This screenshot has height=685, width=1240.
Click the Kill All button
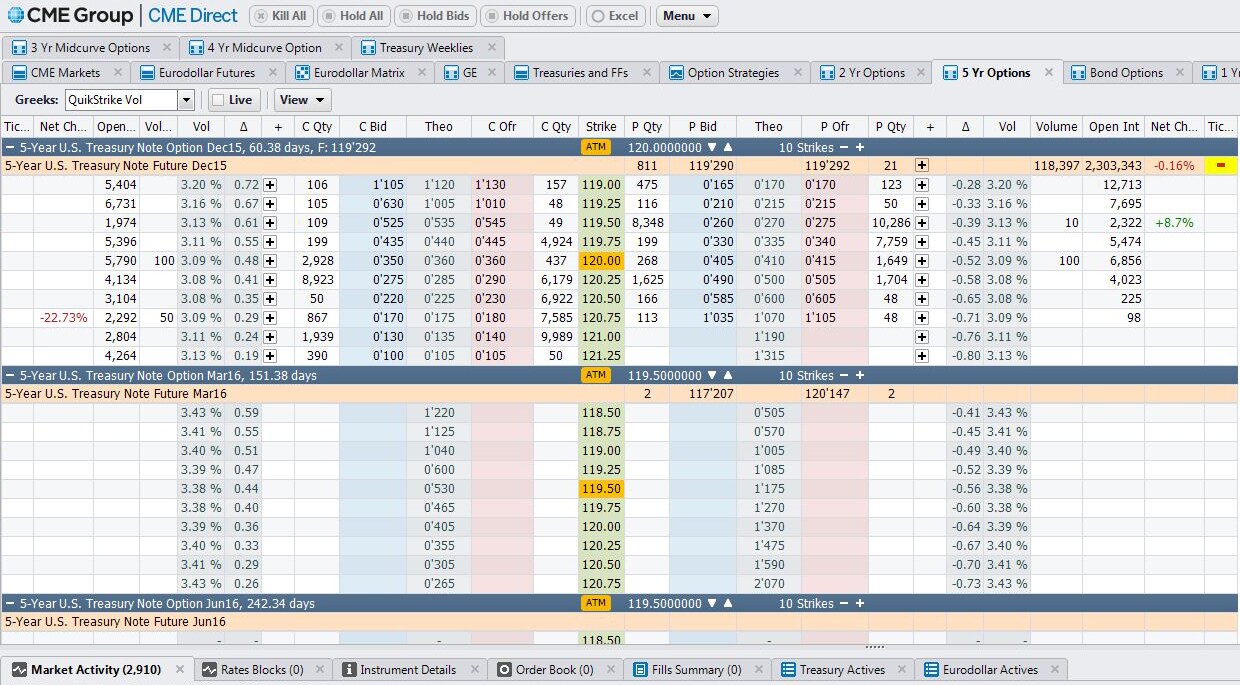tap(279, 16)
